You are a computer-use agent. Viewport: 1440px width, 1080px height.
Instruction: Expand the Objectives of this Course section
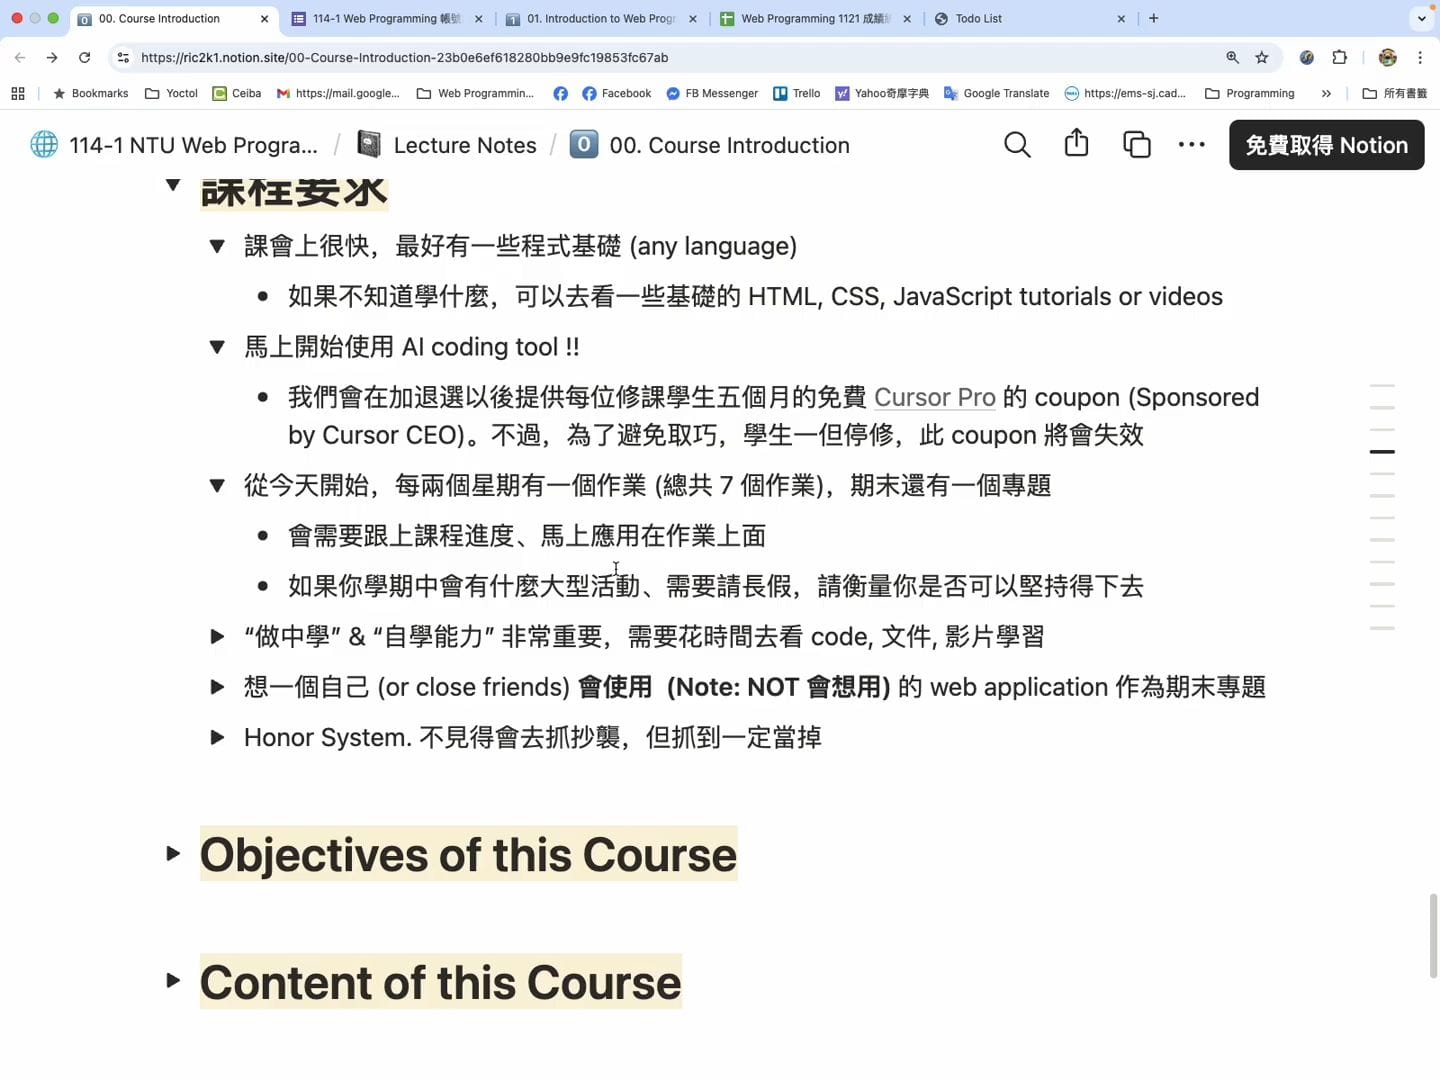click(173, 854)
